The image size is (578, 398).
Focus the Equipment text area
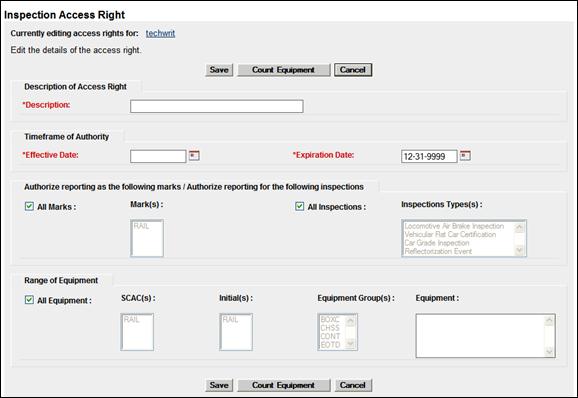[x=485, y=336]
